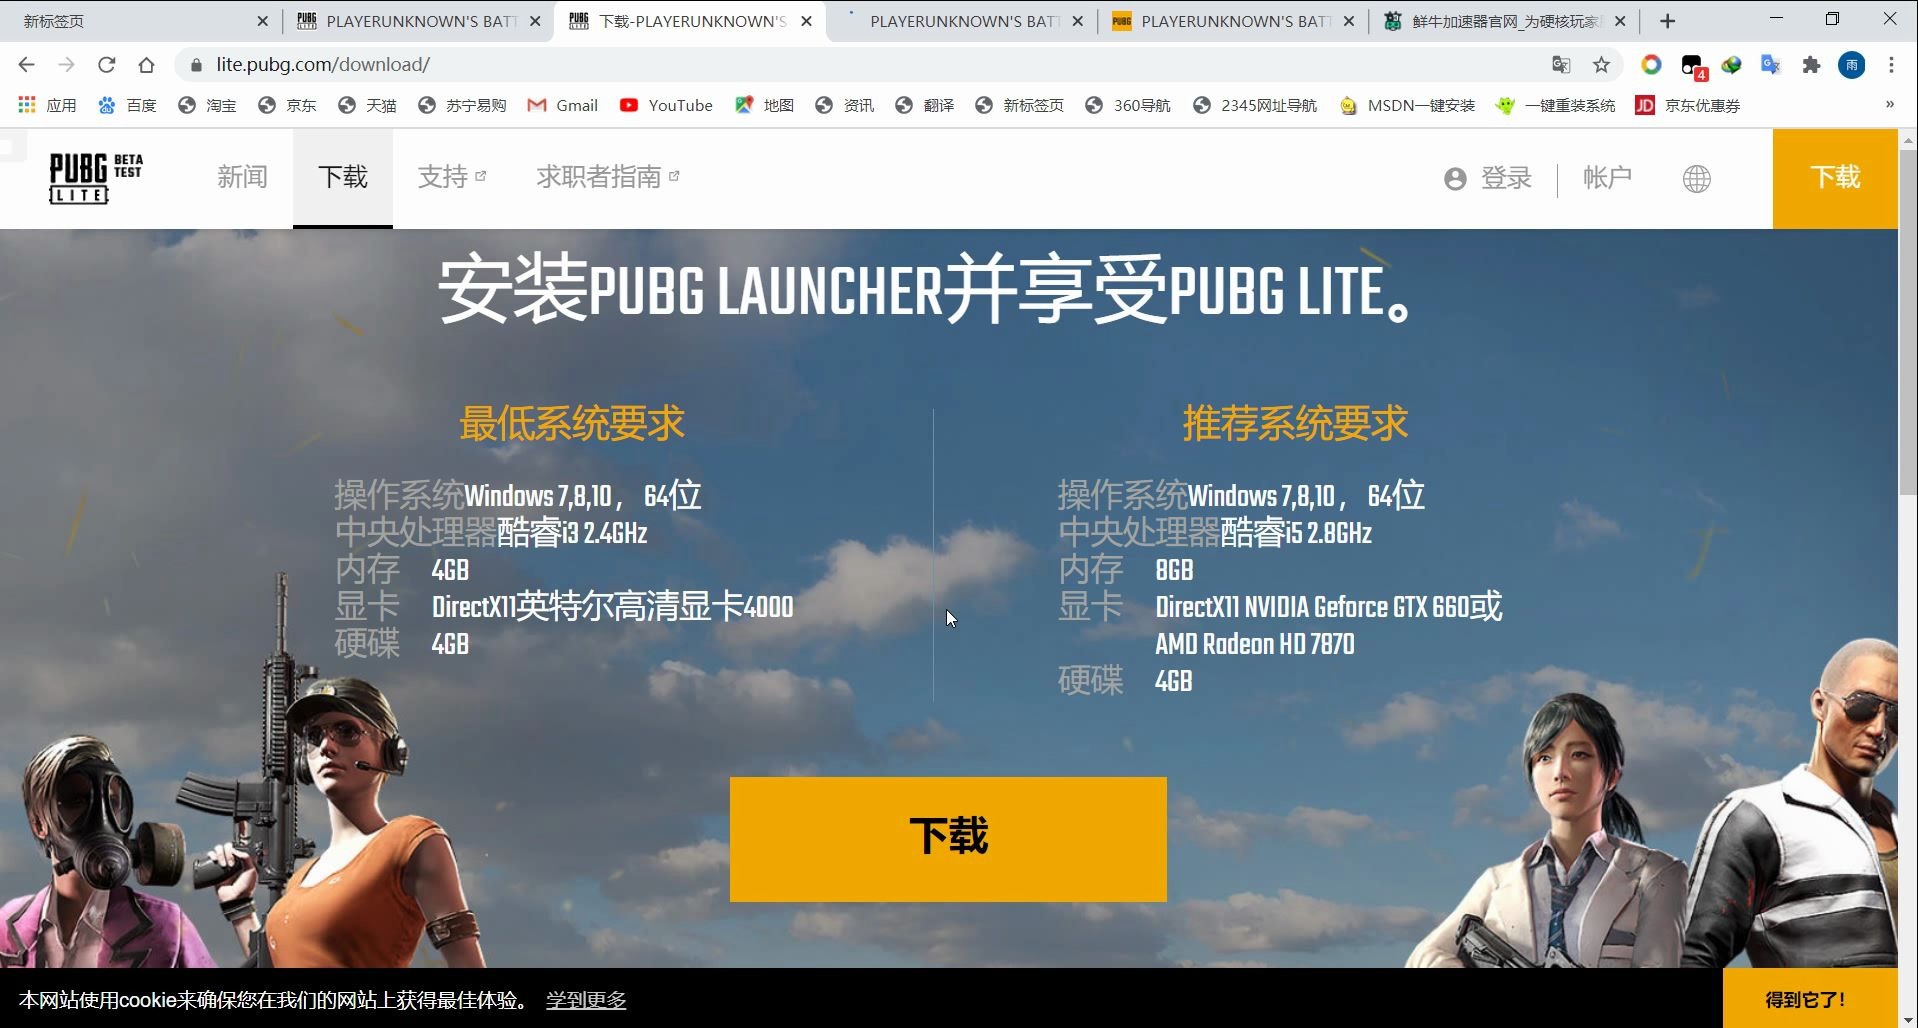Open the 新标签页 bookmark
Viewport: 1918px width, 1028px height.
1019,105
